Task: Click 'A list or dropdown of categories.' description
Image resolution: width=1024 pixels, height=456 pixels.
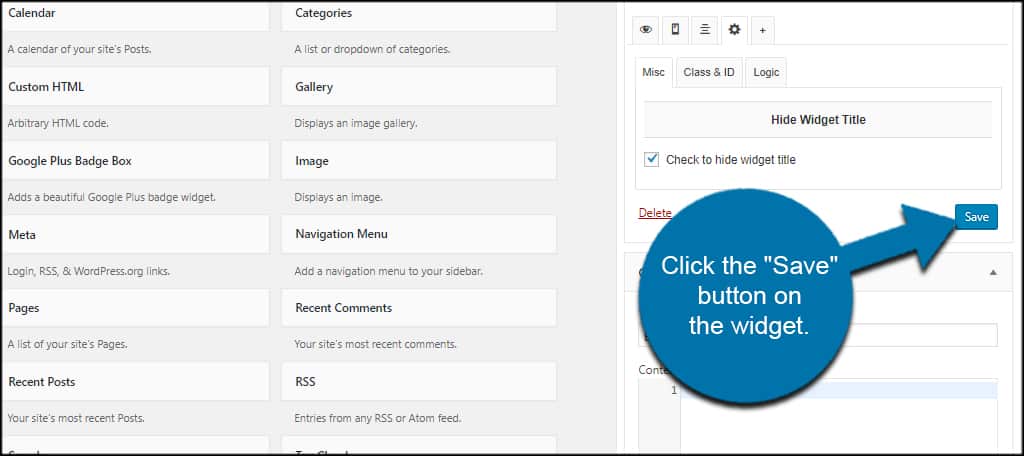Action: point(372,49)
